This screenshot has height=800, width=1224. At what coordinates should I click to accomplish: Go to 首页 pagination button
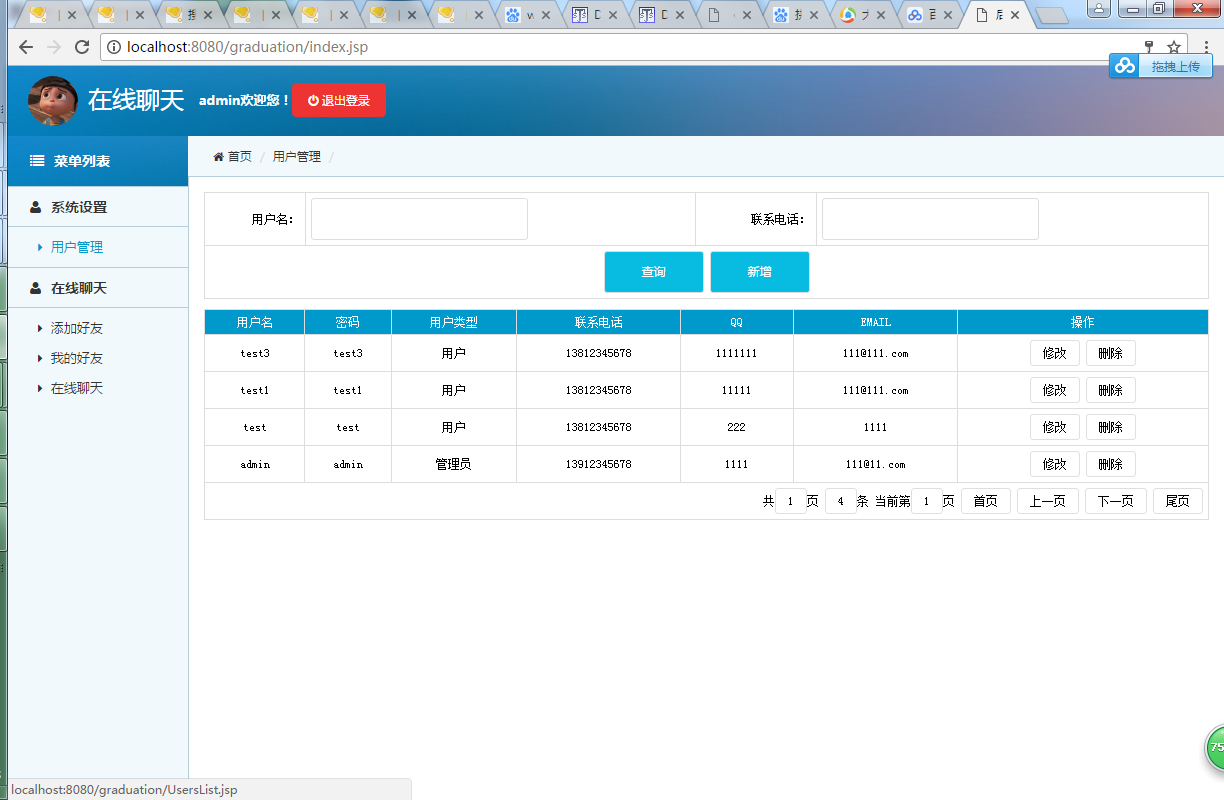point(986,501)
